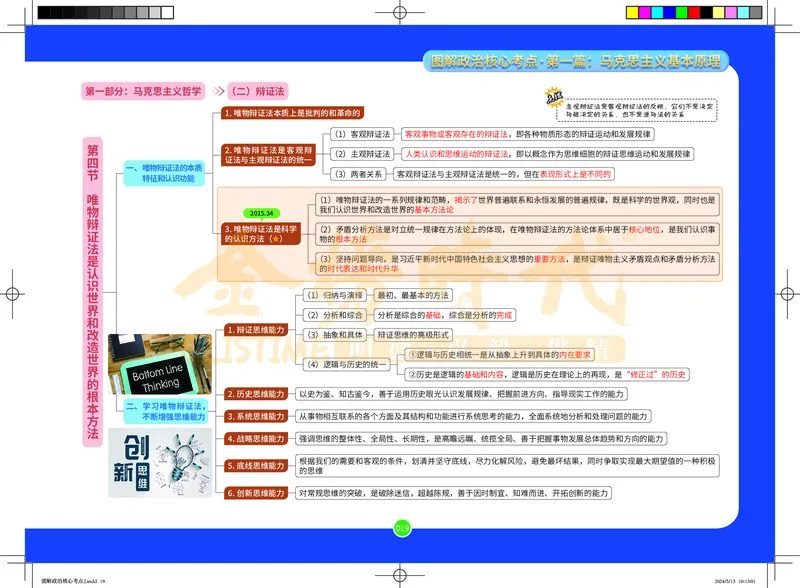Click the 第一部分:马克思主义哲学 heading
The image size is (800, 588).
(x=144, y=90)
